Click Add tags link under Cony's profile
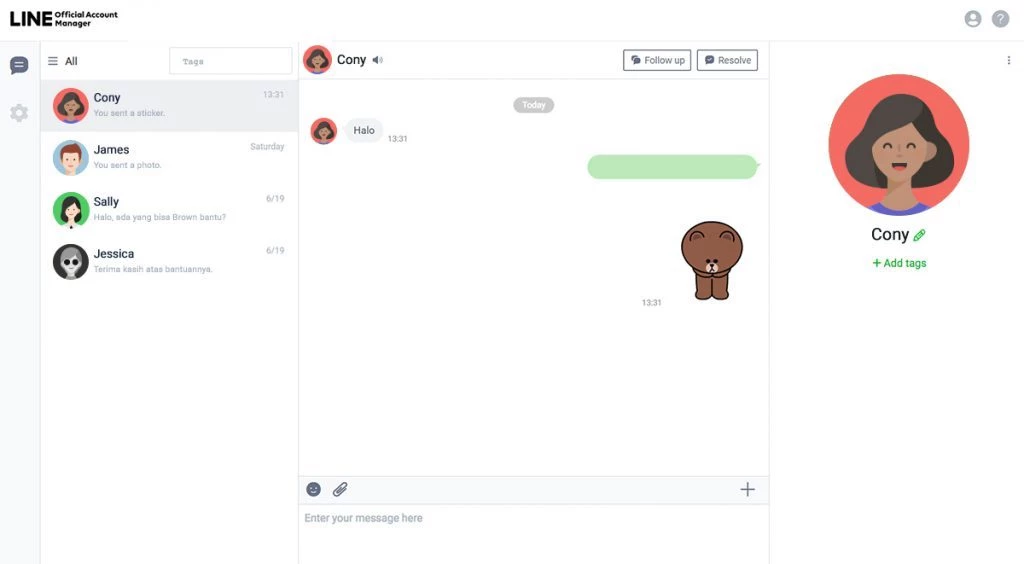1024x564 pixels. [x=899, y=263]
